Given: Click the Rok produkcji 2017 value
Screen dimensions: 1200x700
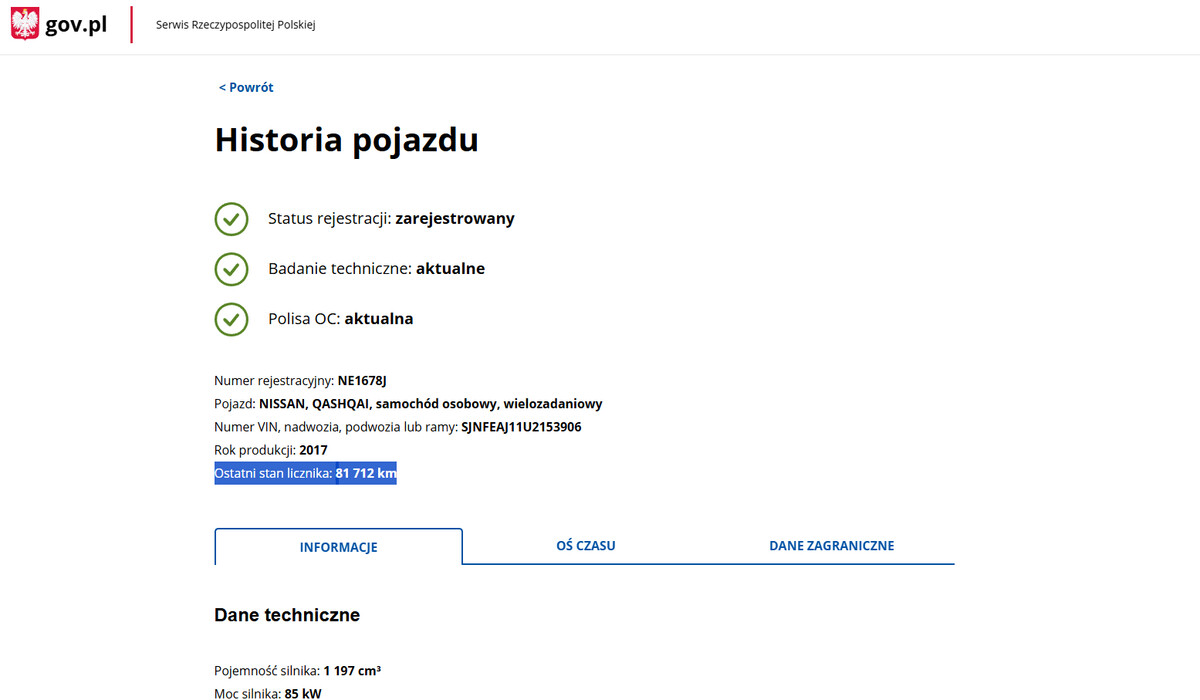Looking at the screenshot, I should click(313, 451).
